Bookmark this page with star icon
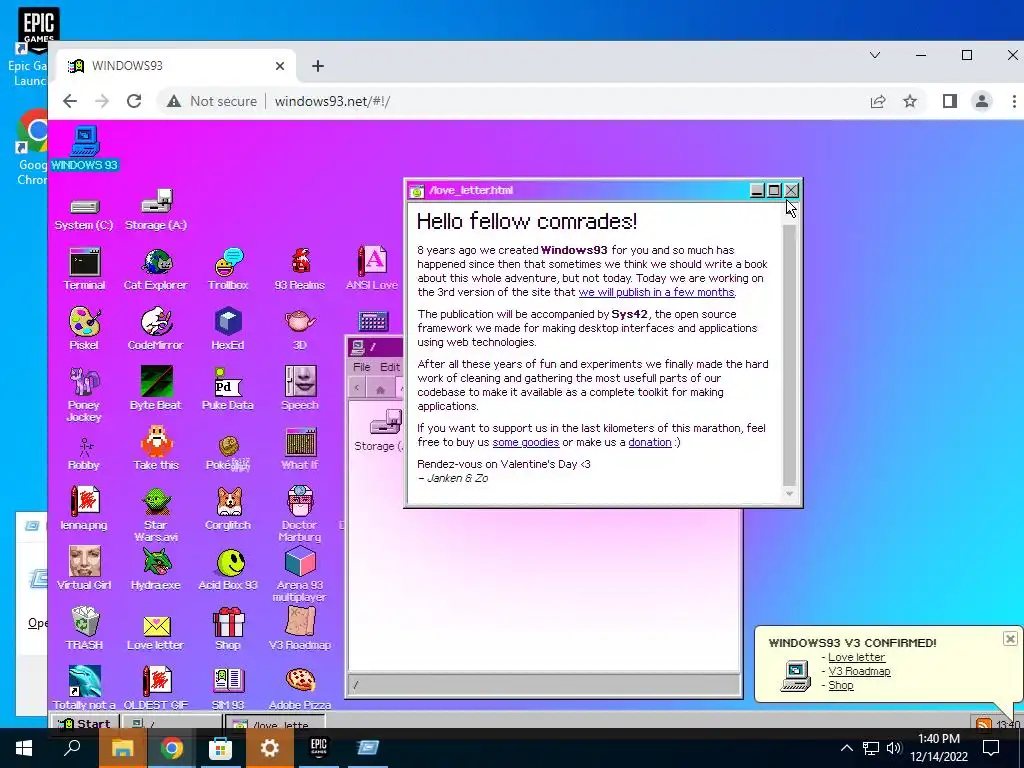Image resolution: width=1024 pixels, height=768 pixels. [910, 101]
